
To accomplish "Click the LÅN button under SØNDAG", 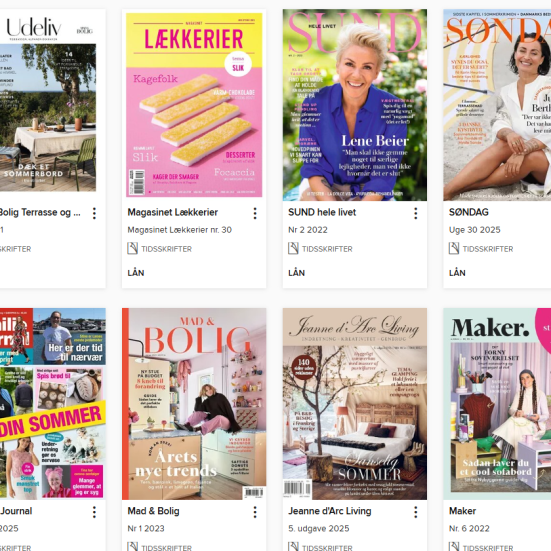I will tap(457, 273).
